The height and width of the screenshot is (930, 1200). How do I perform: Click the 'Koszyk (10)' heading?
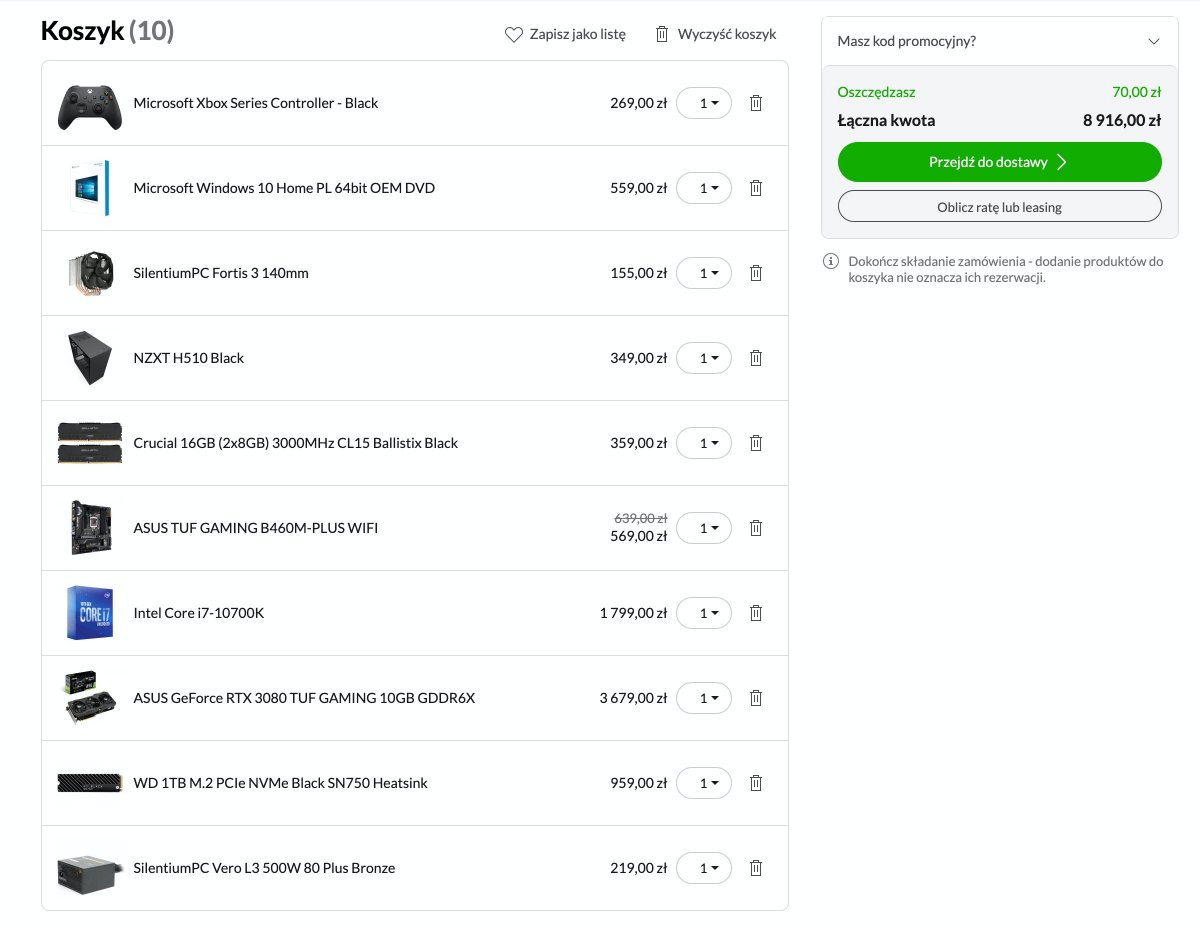point(108,32)
